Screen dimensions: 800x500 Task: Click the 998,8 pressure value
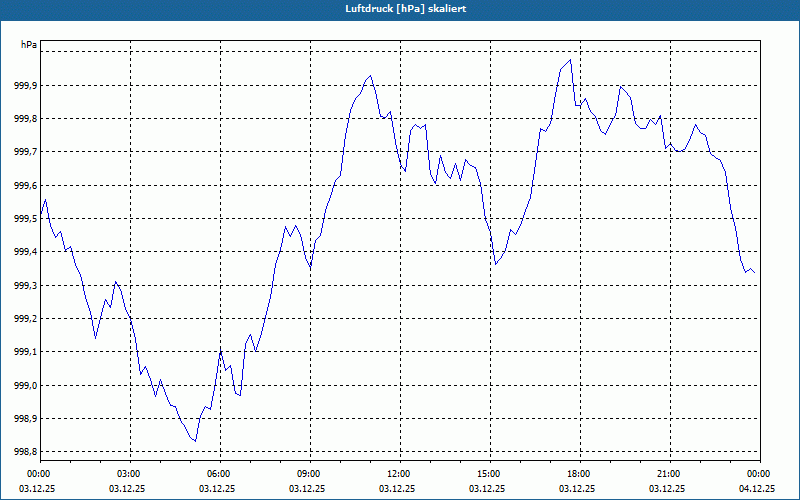point(26,452)
